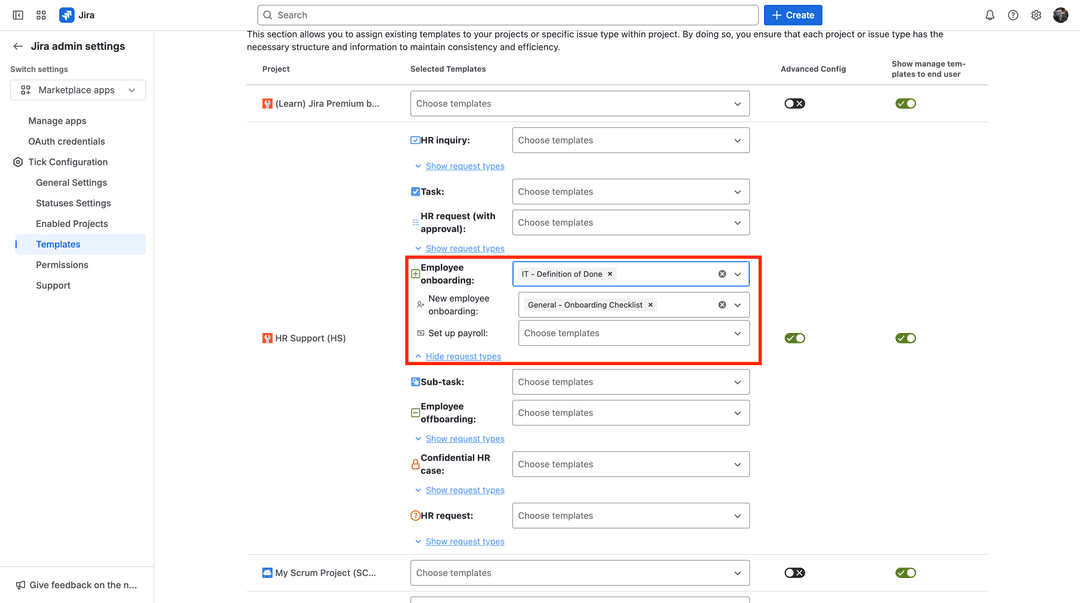Collapse HR Support types via Hide request types
The width and height of the screenshot is (1080, 603).
(463, 356)
